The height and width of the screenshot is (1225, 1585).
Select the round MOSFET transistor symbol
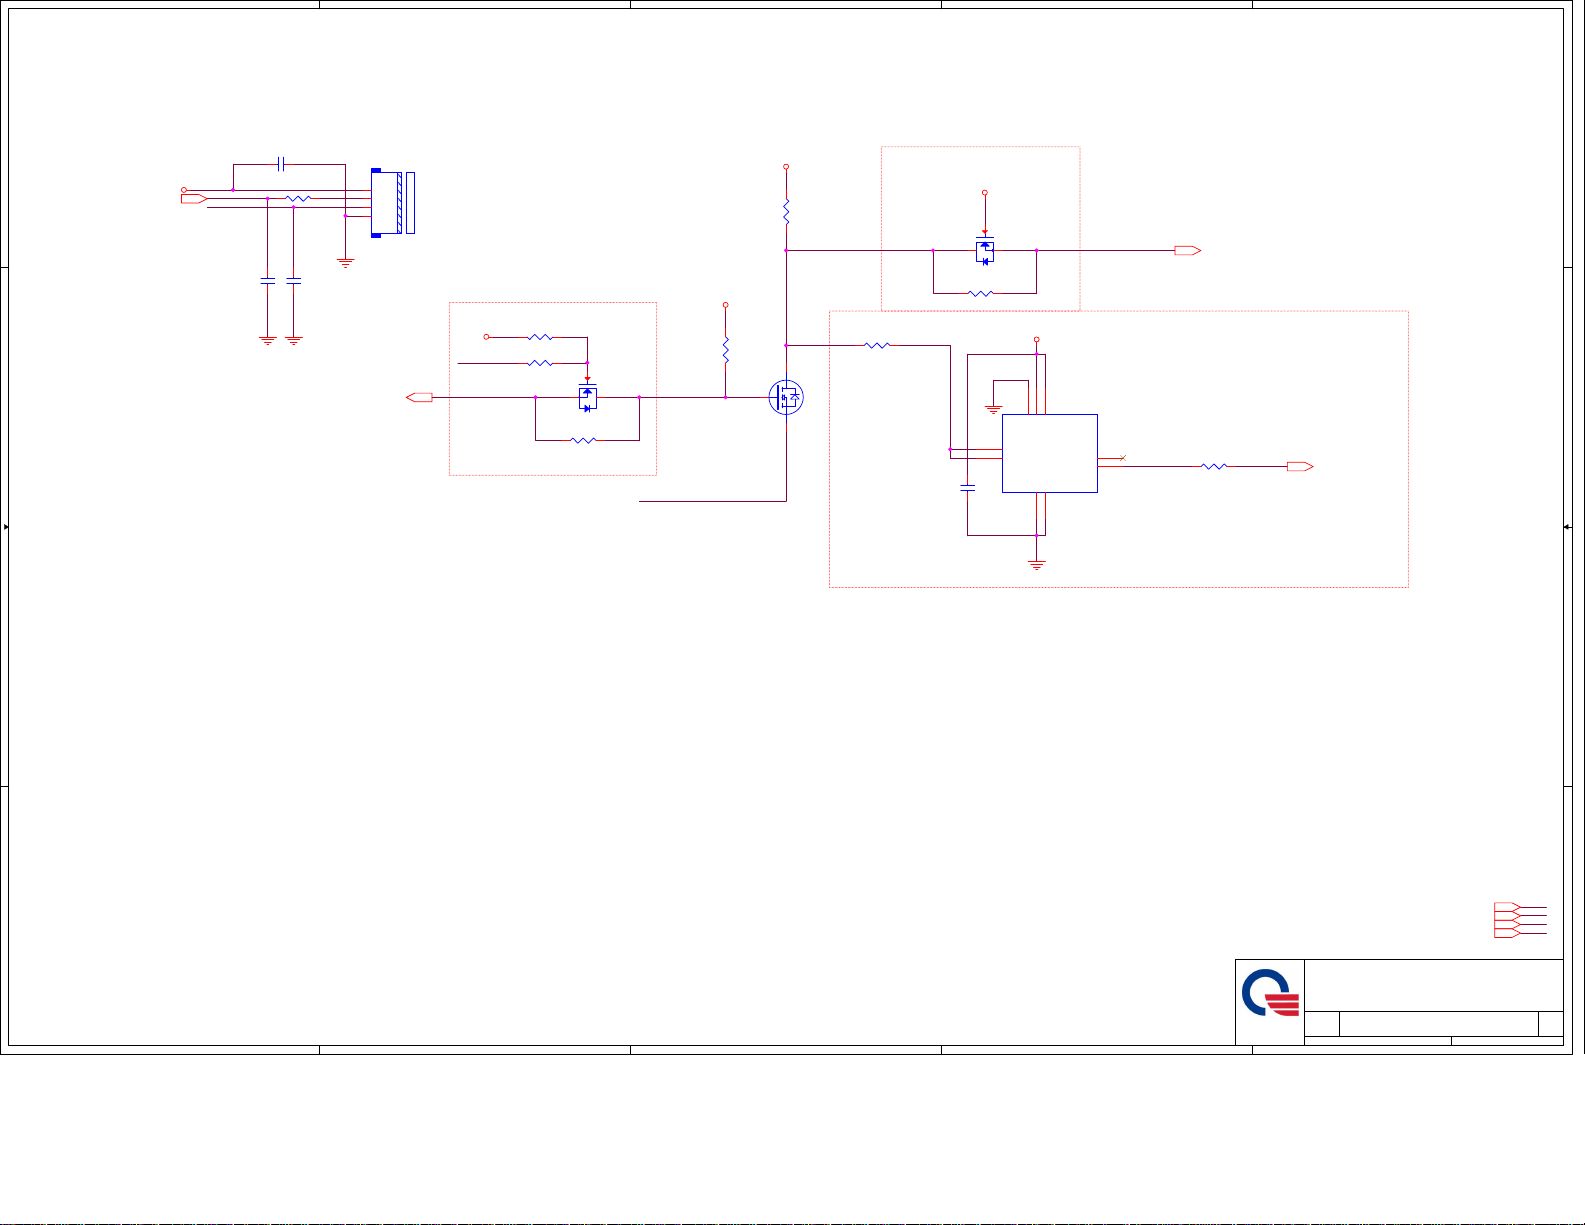click(x=786, y=397)
